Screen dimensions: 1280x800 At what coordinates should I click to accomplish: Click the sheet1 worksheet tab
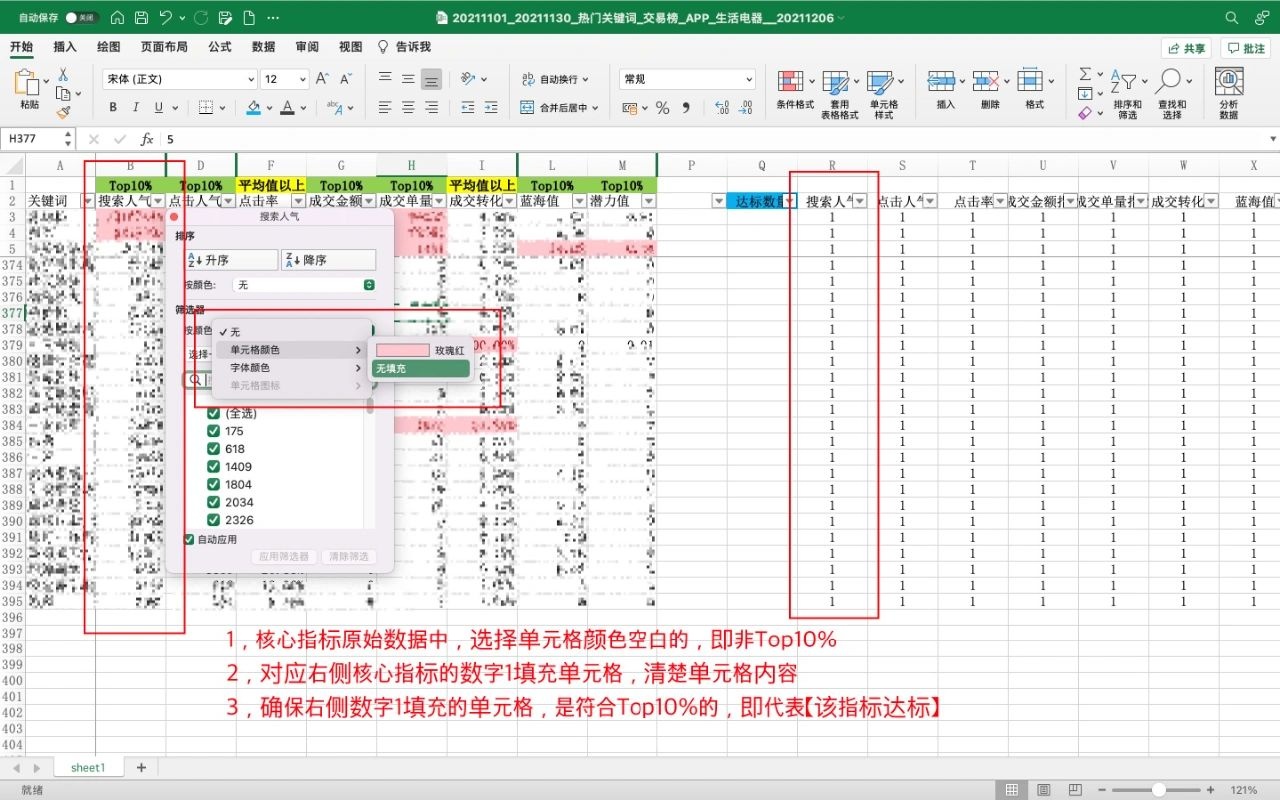point(87,768)
